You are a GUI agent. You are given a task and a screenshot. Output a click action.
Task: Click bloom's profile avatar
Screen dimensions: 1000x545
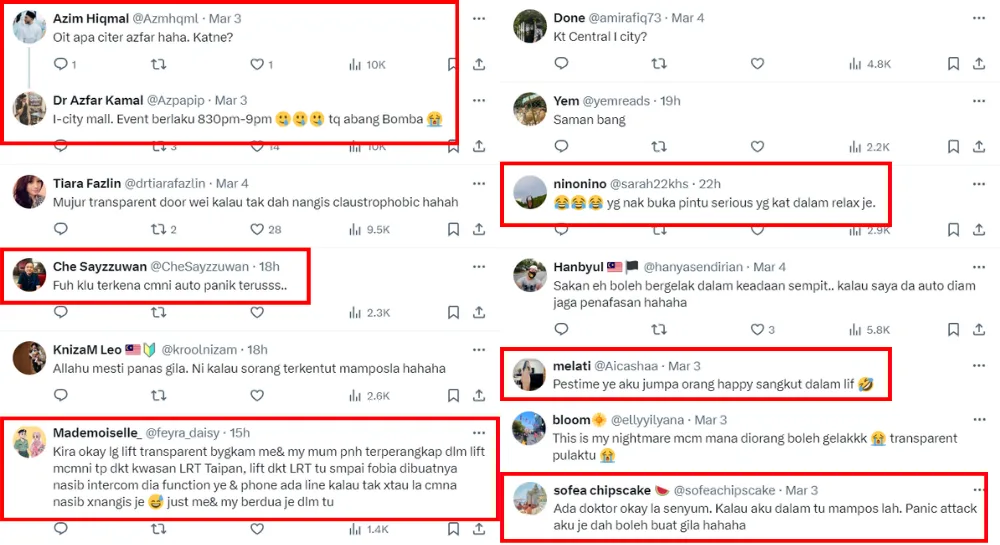529,428
